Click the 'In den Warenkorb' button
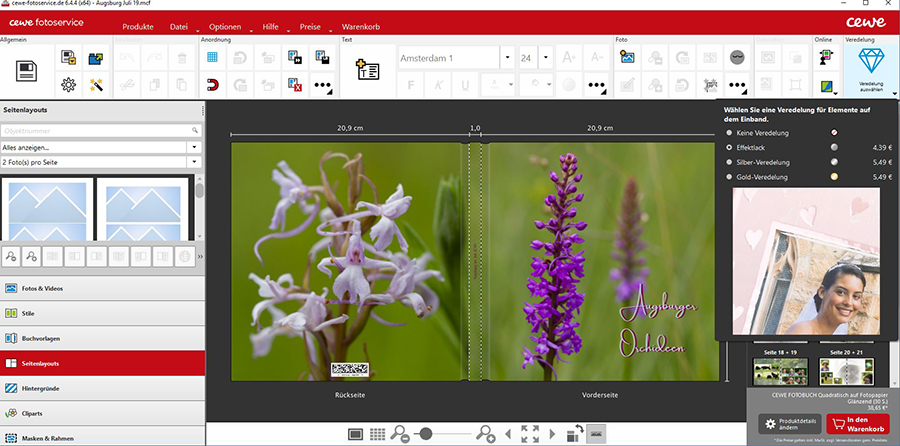 857,424
